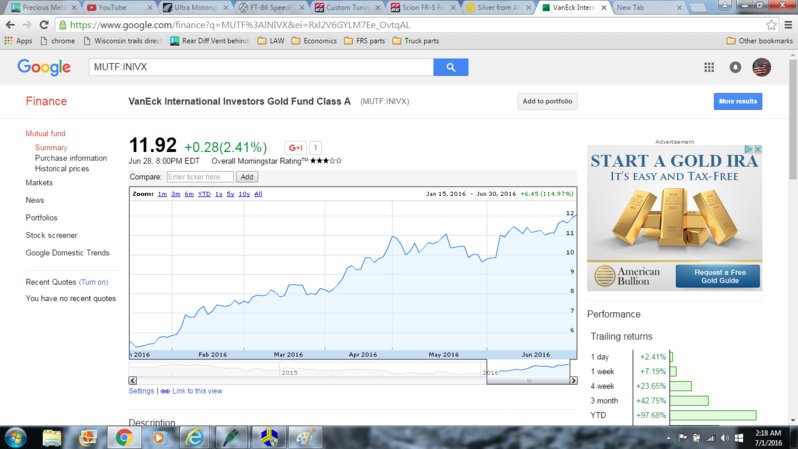798x449 pixels.
Task: Click the browser address bar URL
Action: [x=239, y=25]
